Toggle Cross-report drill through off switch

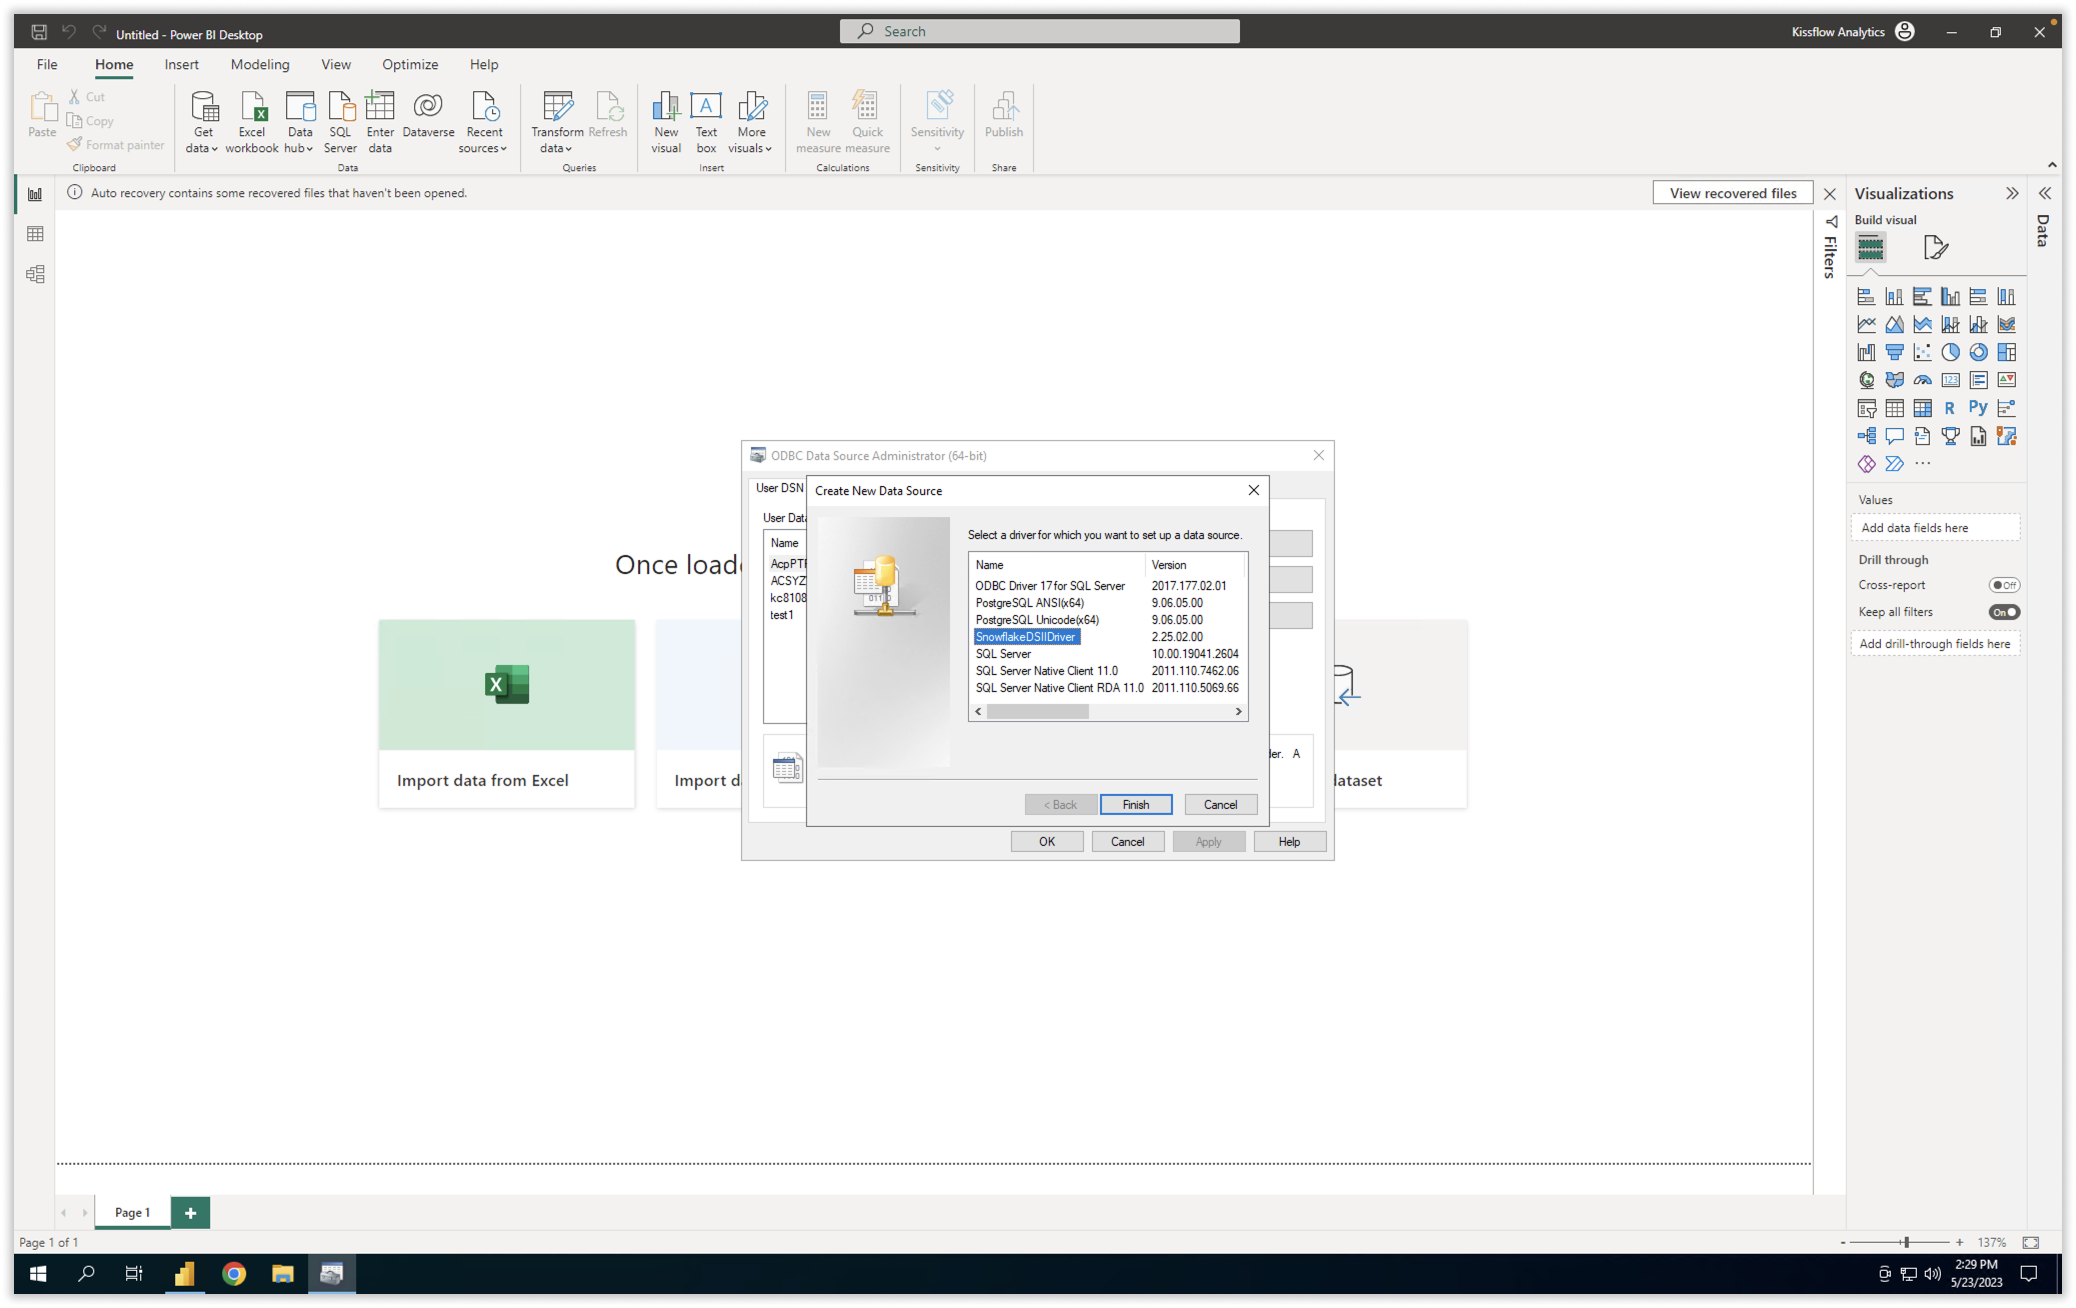2004,585
